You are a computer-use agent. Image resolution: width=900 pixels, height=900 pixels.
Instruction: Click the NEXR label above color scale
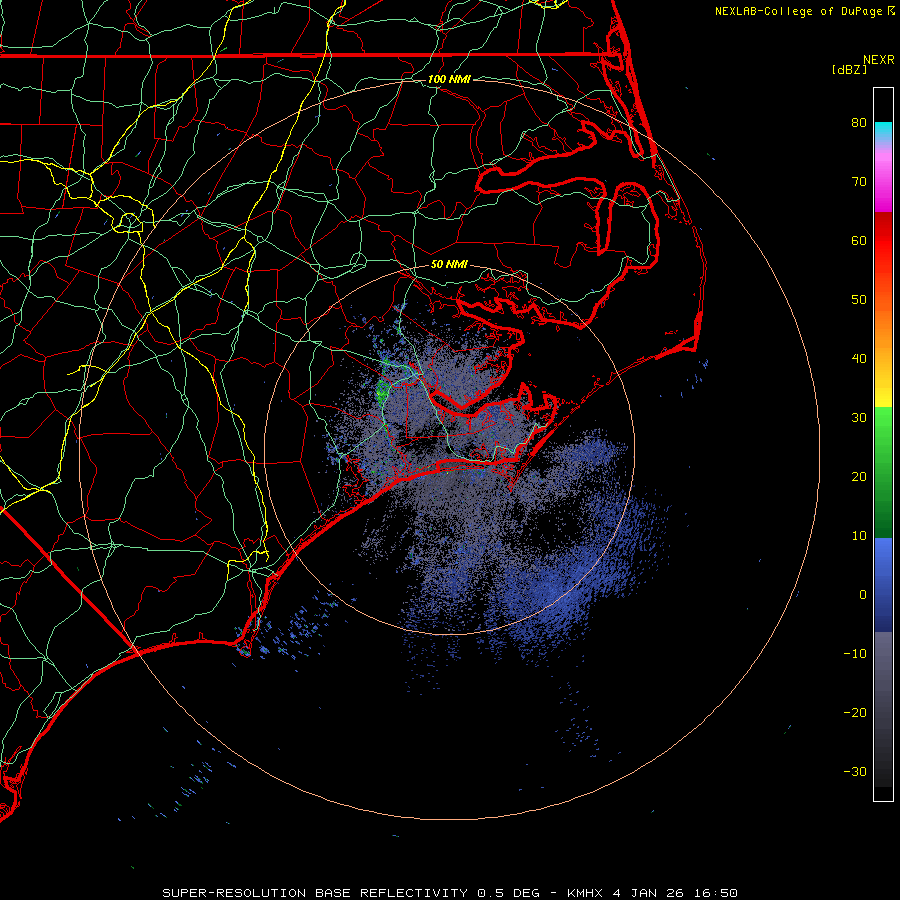coord(879,60)
